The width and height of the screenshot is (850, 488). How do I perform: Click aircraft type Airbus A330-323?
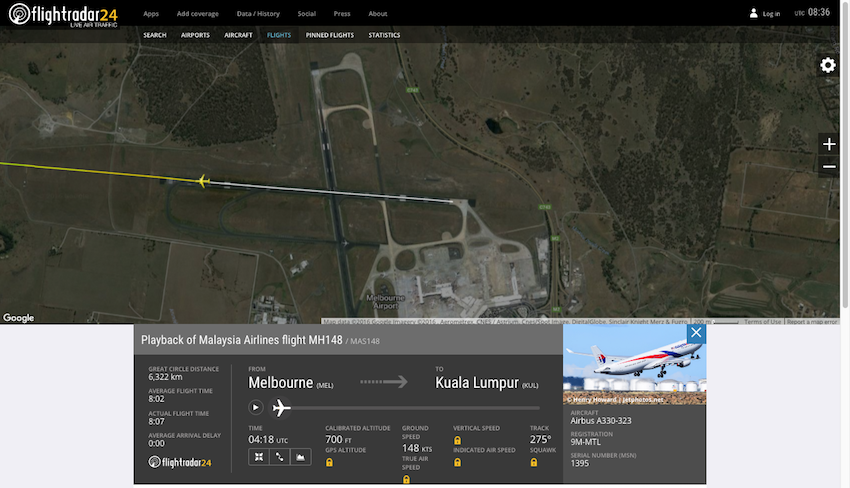[x=601, y=421]
